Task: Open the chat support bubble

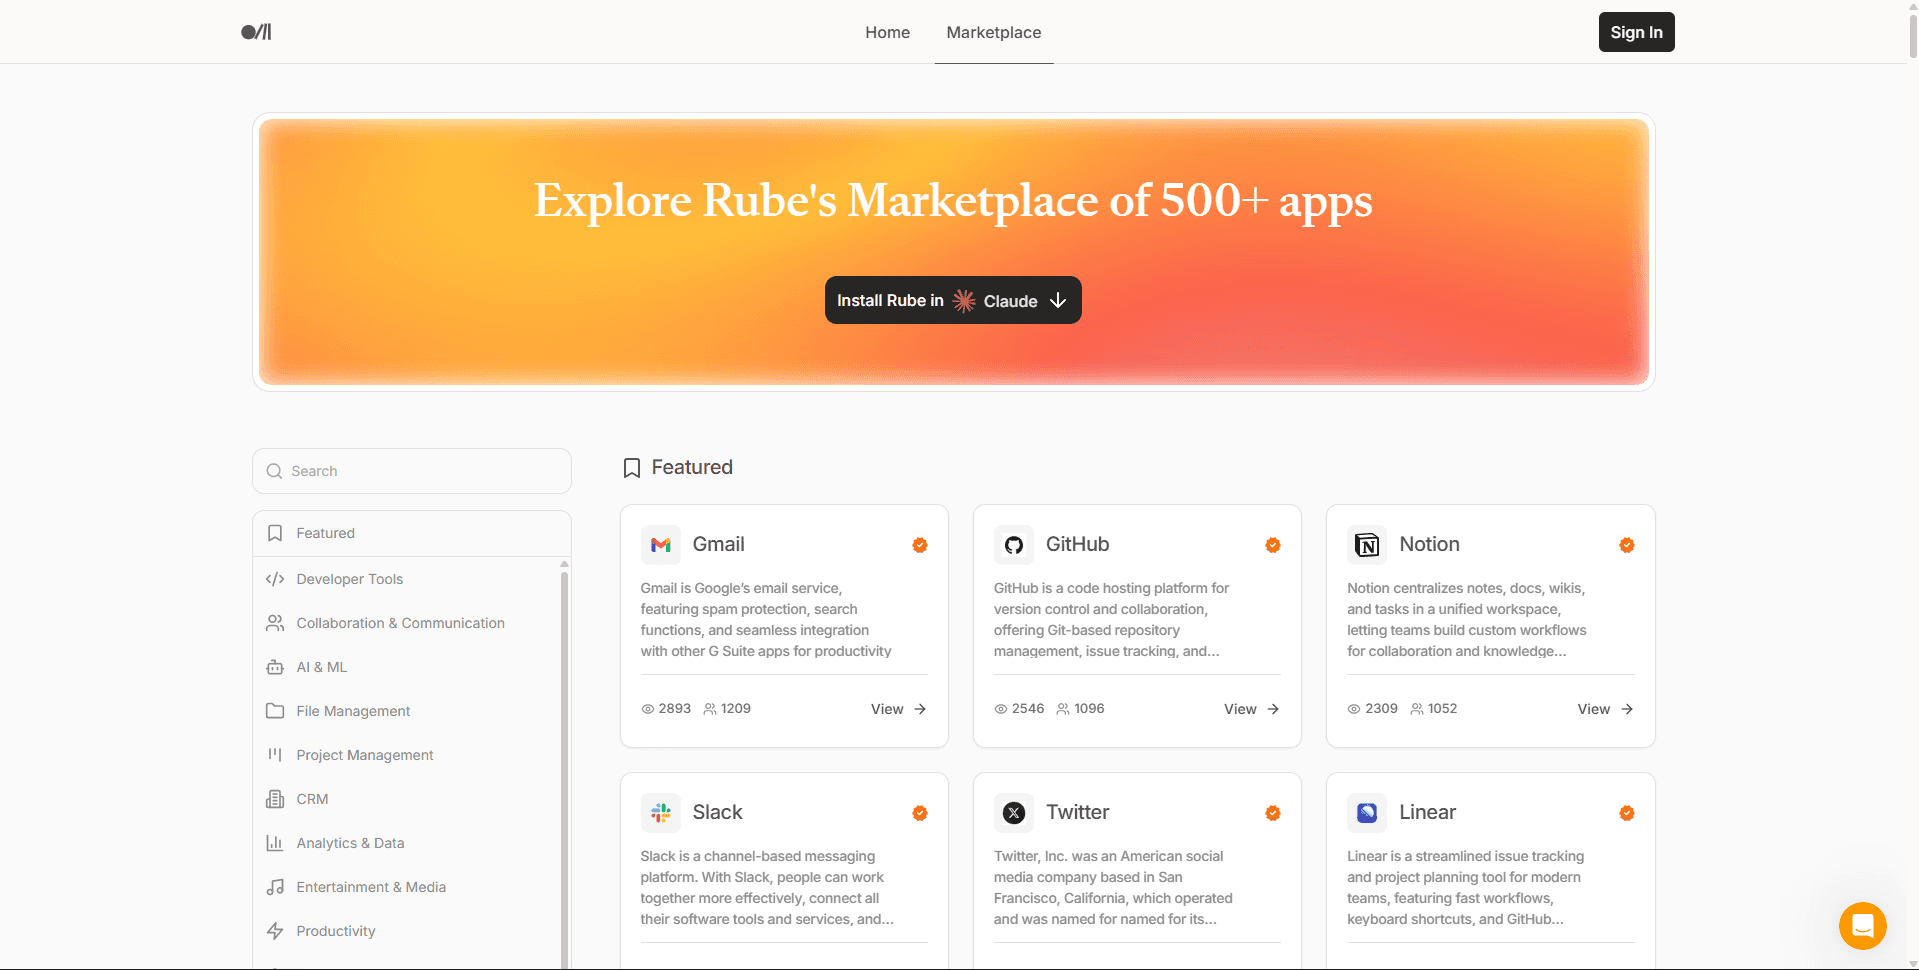Action: coord(1862,925)
